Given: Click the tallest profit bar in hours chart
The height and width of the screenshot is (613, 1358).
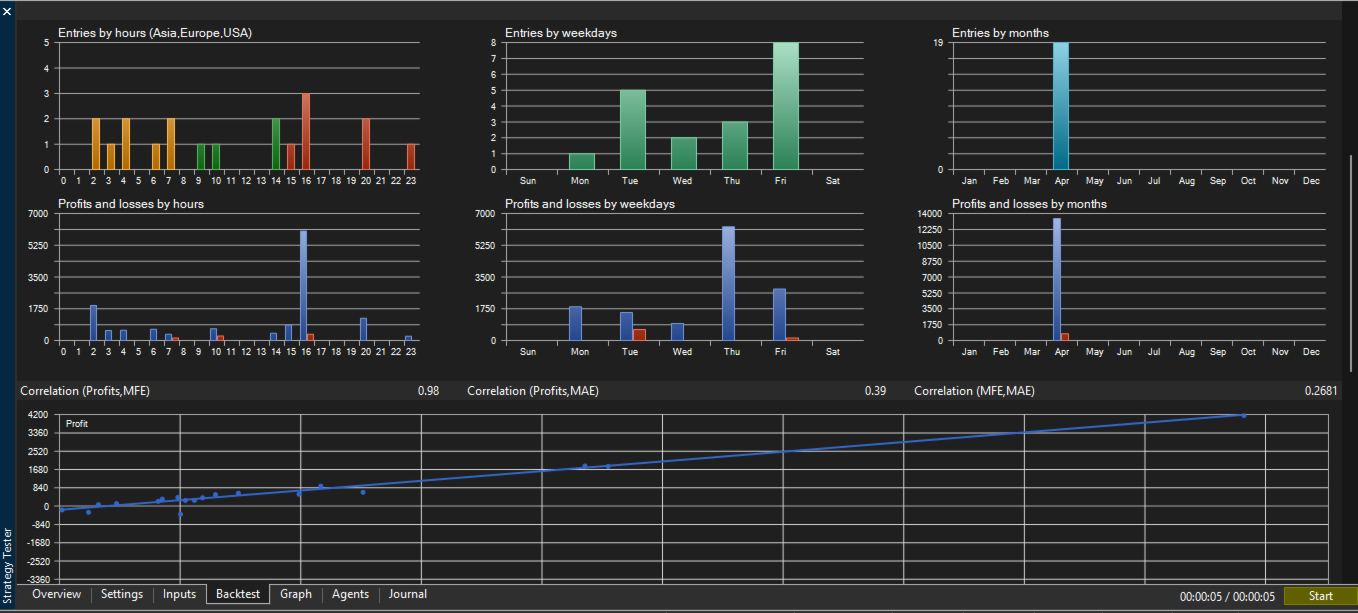Looking at the screenshot, I should pyautogui.click(x=303, y=286).
